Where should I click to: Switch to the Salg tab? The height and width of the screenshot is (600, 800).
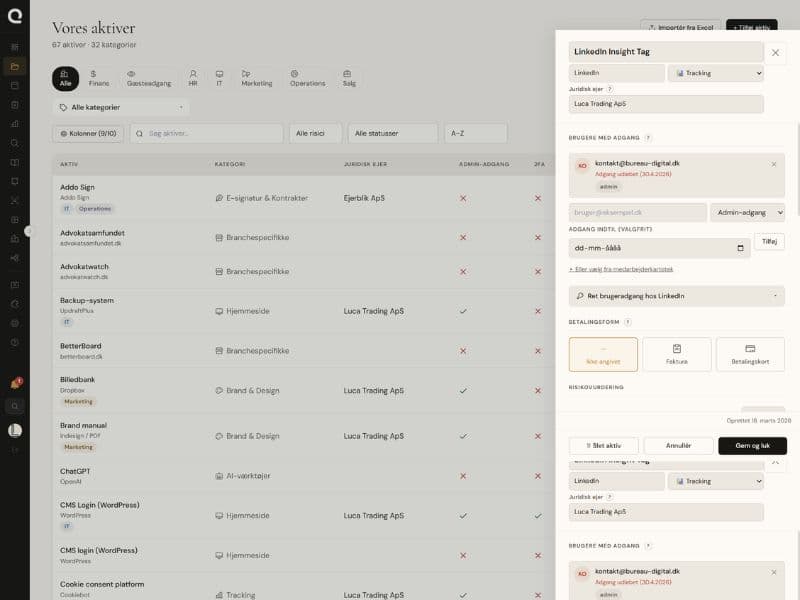349,79
